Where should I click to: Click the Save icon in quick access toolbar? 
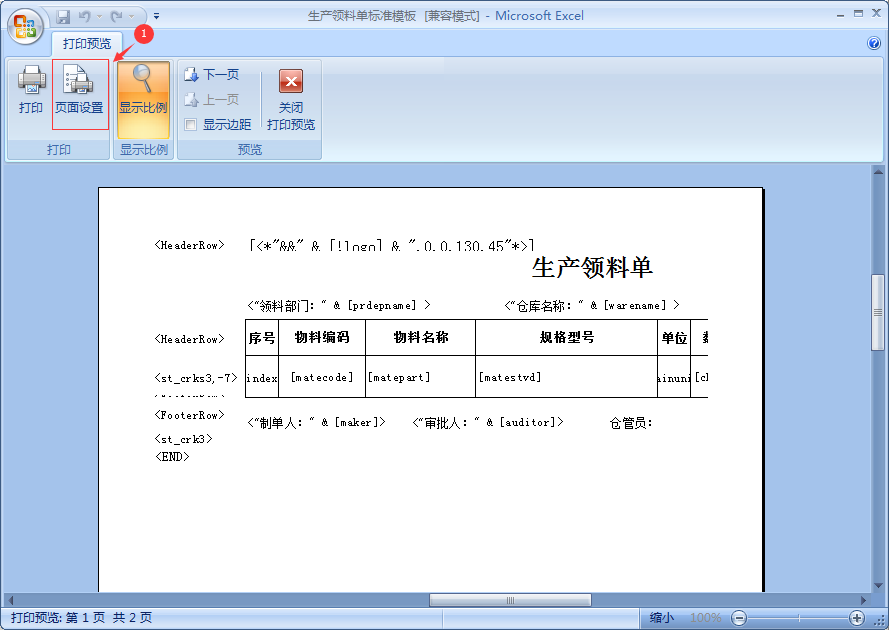(x=63, y=16)
